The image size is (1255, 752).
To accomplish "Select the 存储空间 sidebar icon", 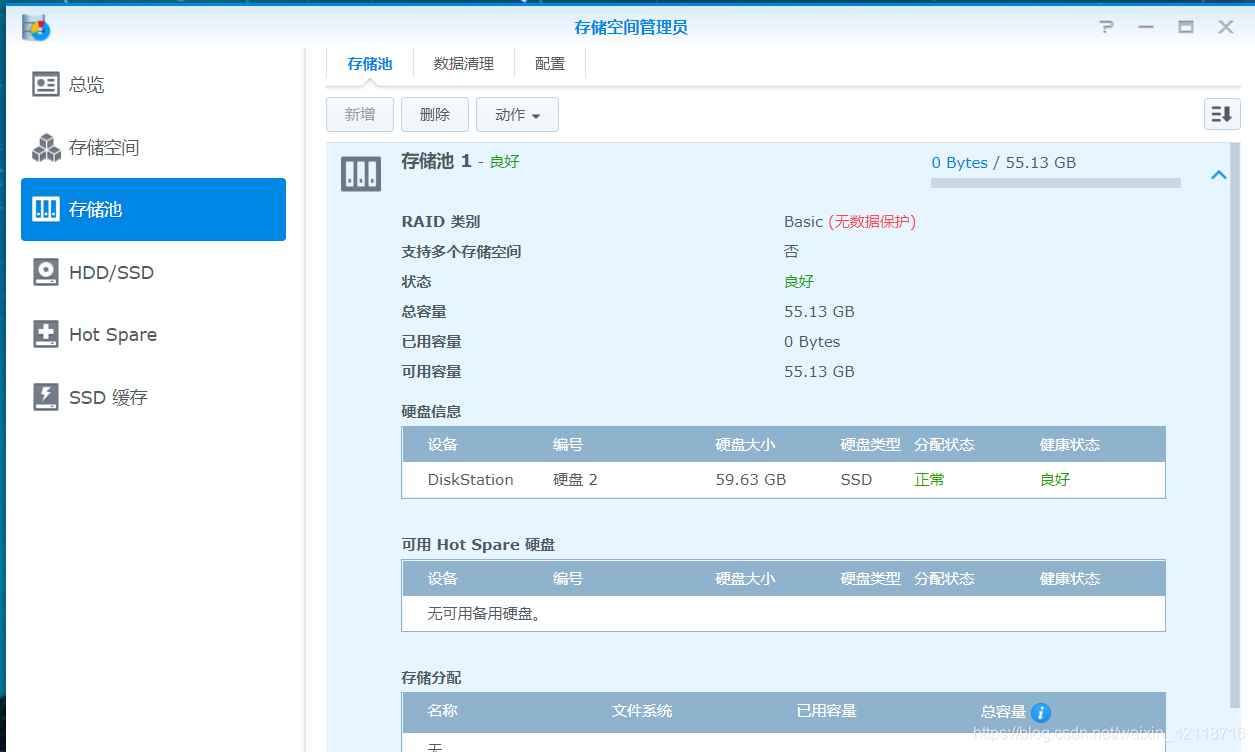I will pyautogui.click(x=104, y=147).
